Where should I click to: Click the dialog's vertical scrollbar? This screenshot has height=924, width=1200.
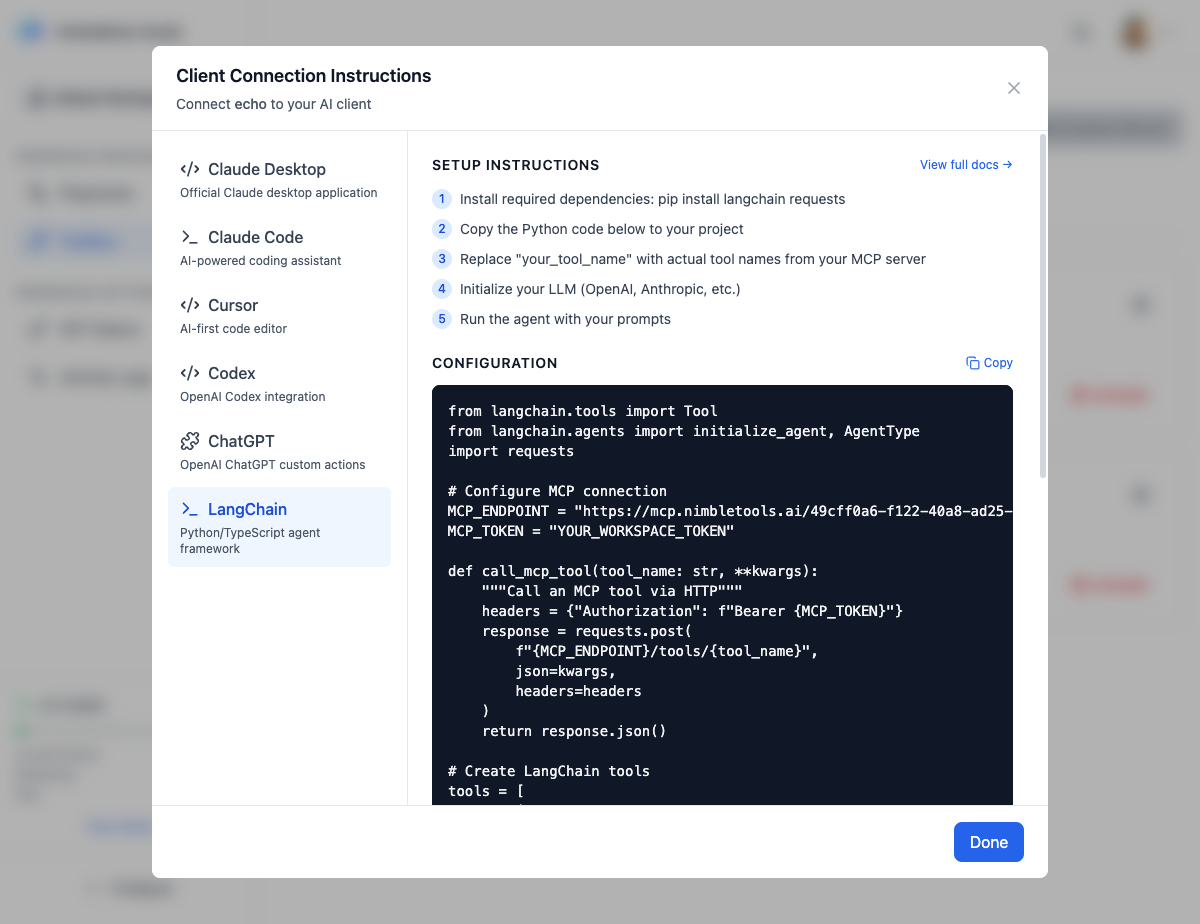[x=1043, y=304]
